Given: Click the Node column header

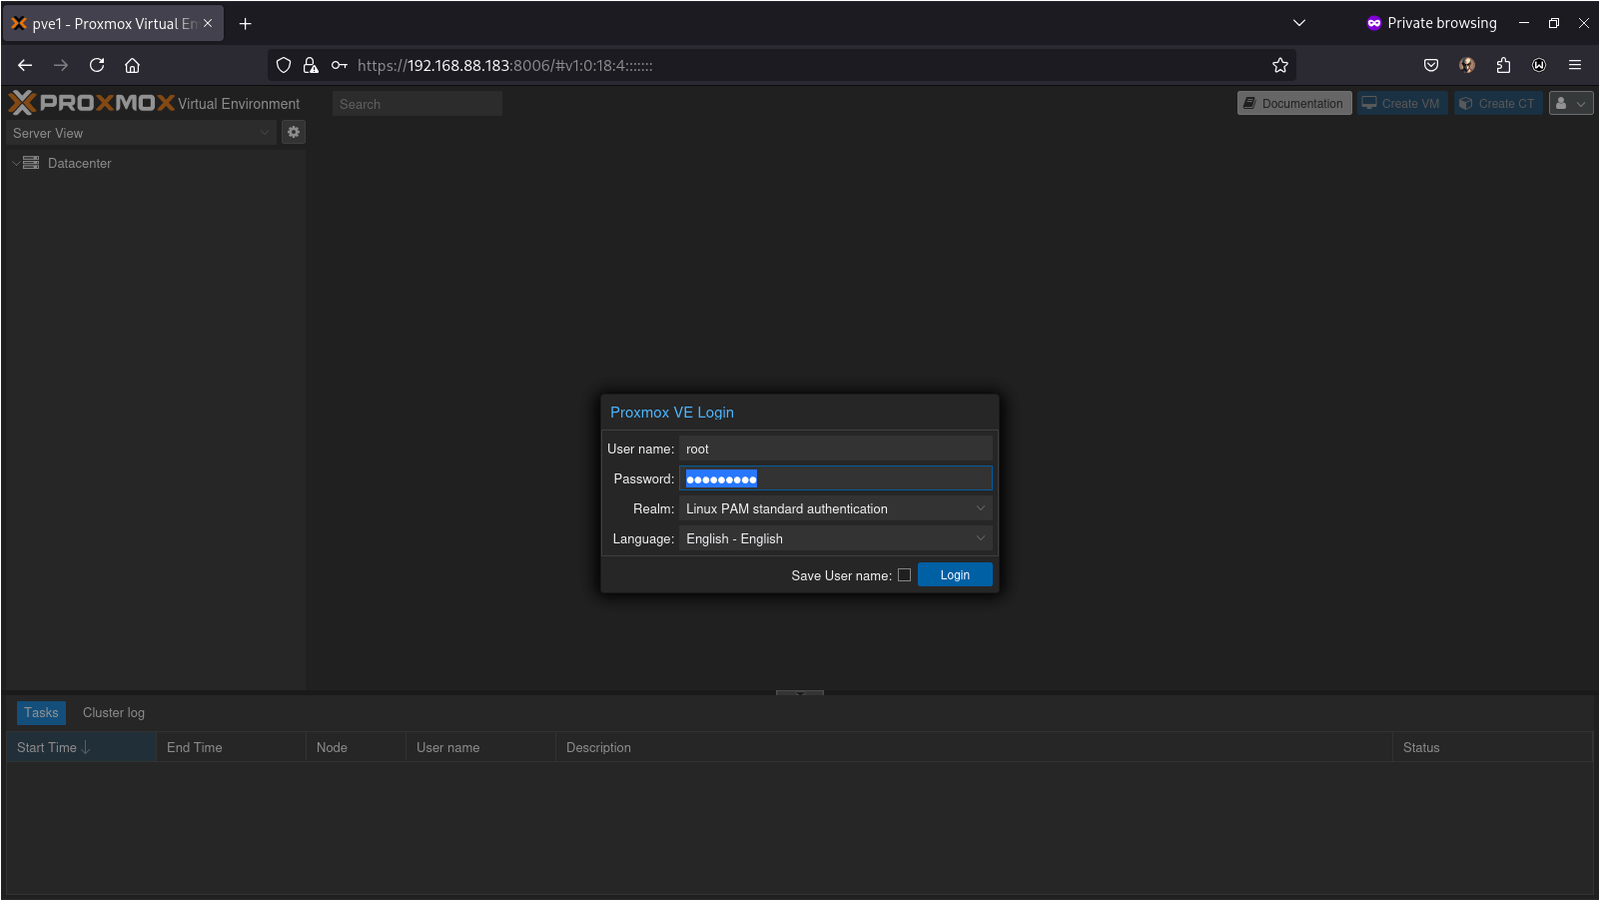Looking at the screenshot, I should coord(356,747).
